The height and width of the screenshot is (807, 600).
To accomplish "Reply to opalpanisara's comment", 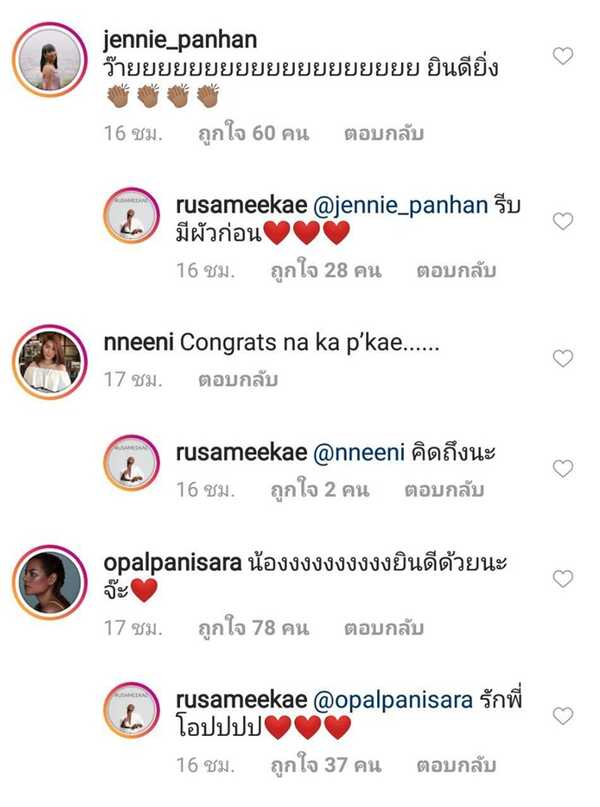I will click(x=384, y=628).
